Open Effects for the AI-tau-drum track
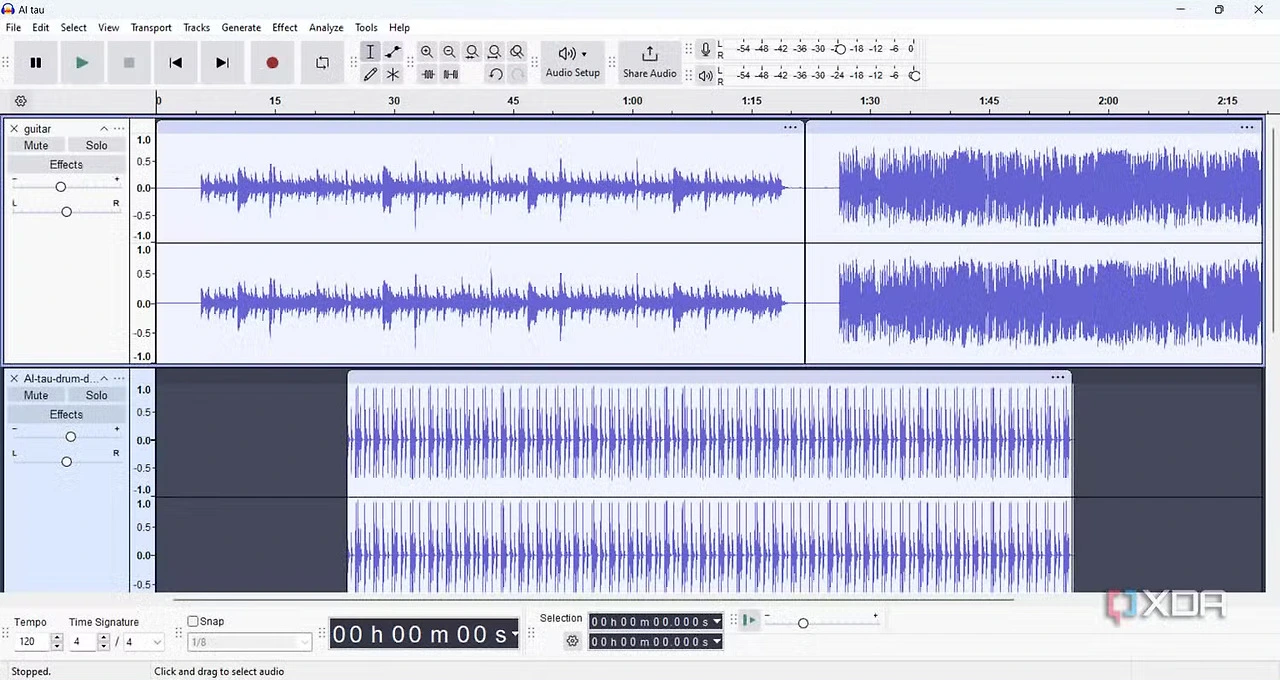This screenshot has width=1280, height=680. point(66,415)
